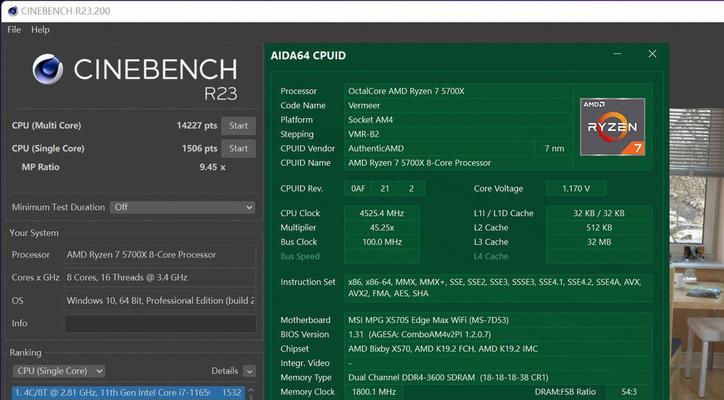Start the CPU Multi Core test
The image size is (724, 400).
click(238, 126)
